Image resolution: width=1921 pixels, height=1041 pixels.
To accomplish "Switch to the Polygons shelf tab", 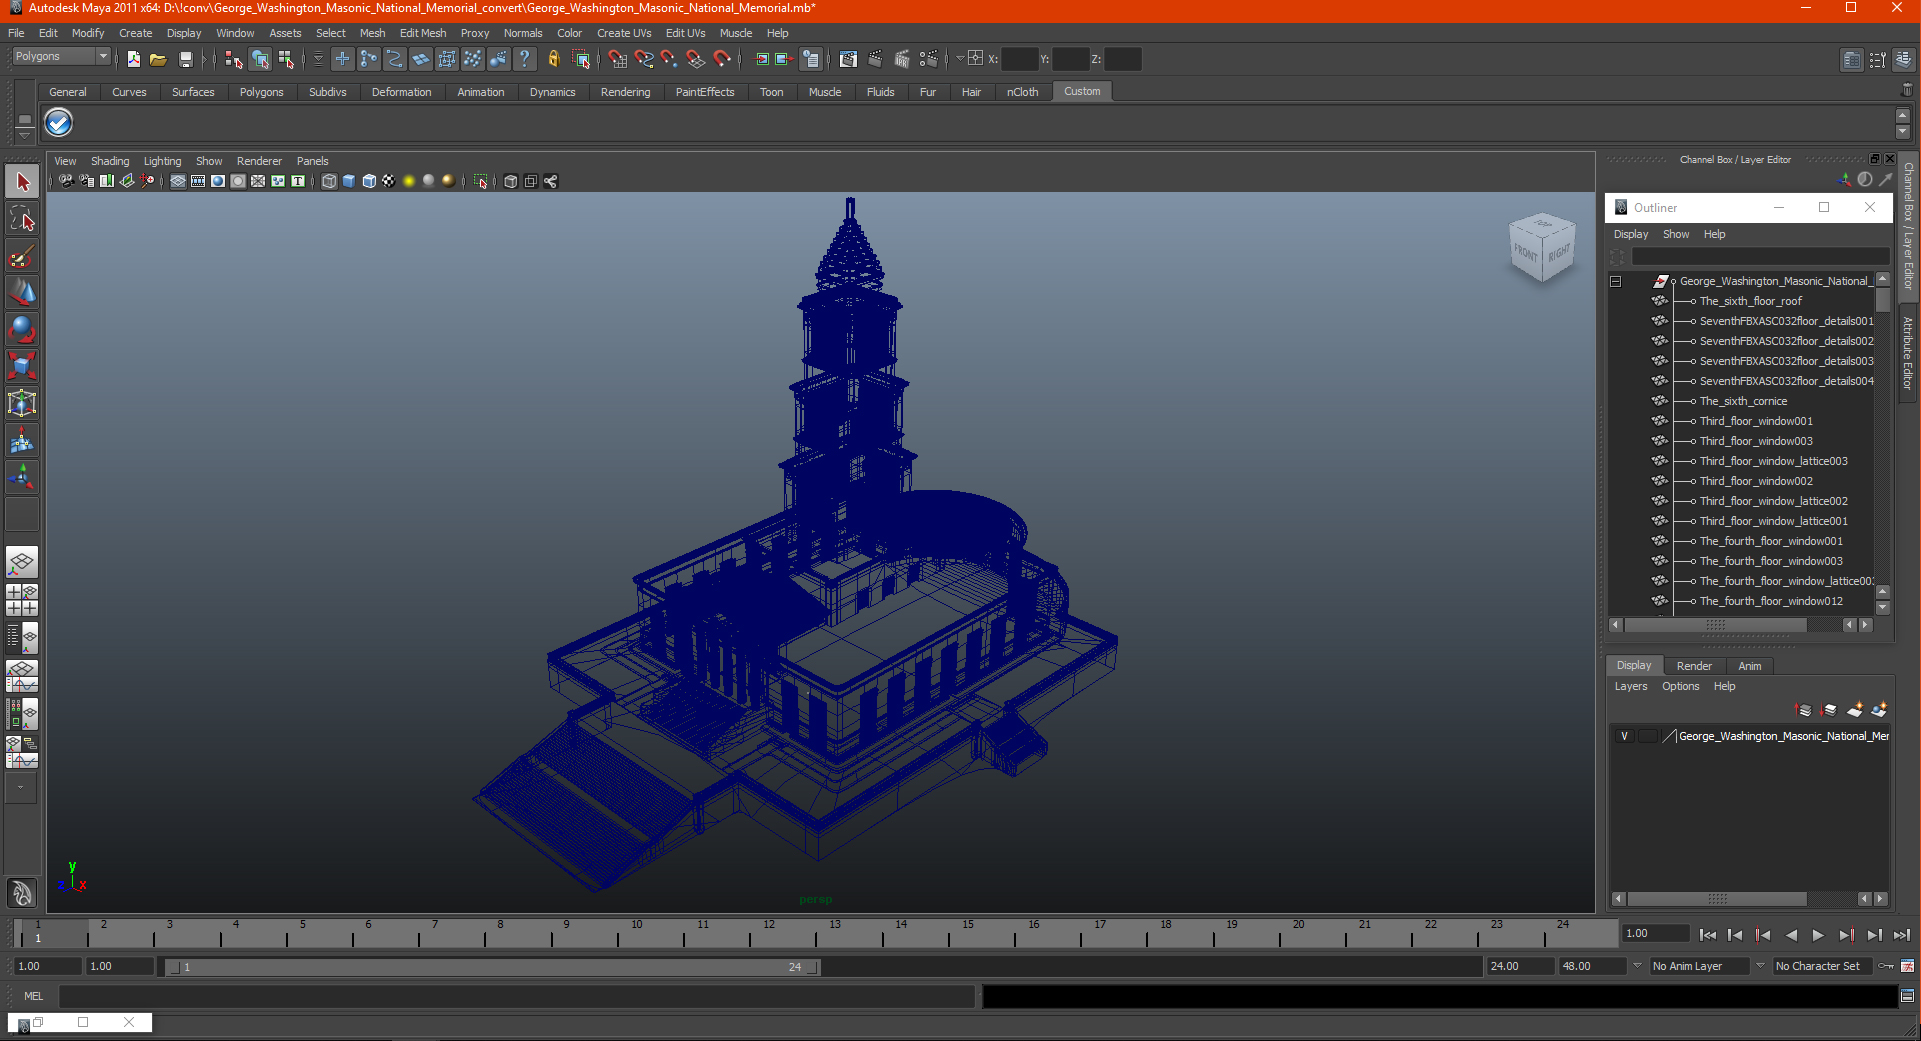I will pyautogui.click(x=261, y=92).
